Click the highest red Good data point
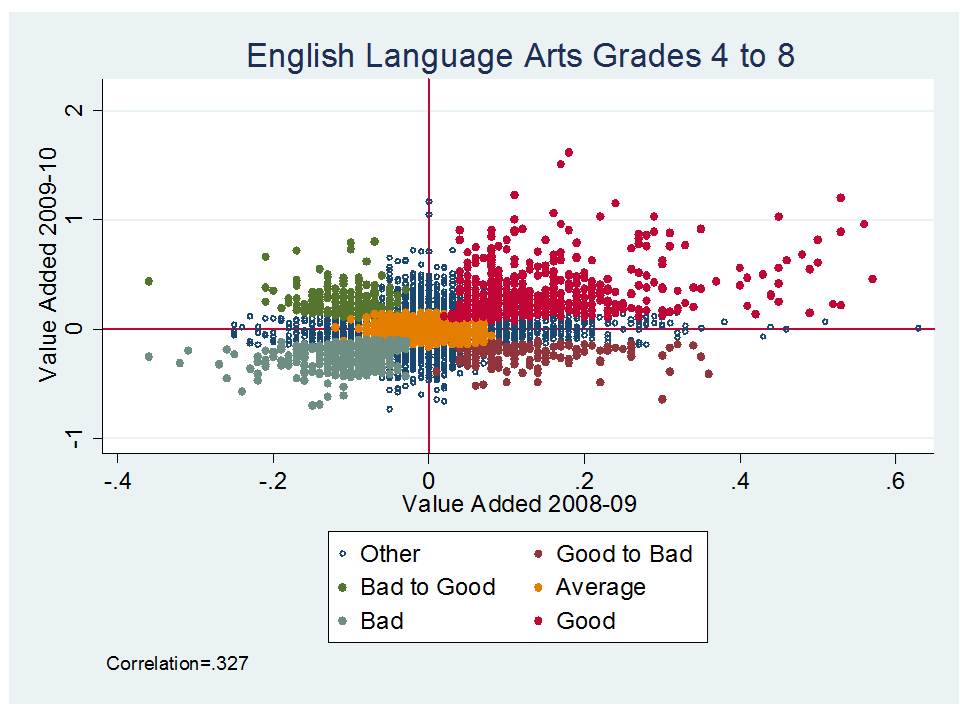Viewport: 960px width, 720px height. 569,153
